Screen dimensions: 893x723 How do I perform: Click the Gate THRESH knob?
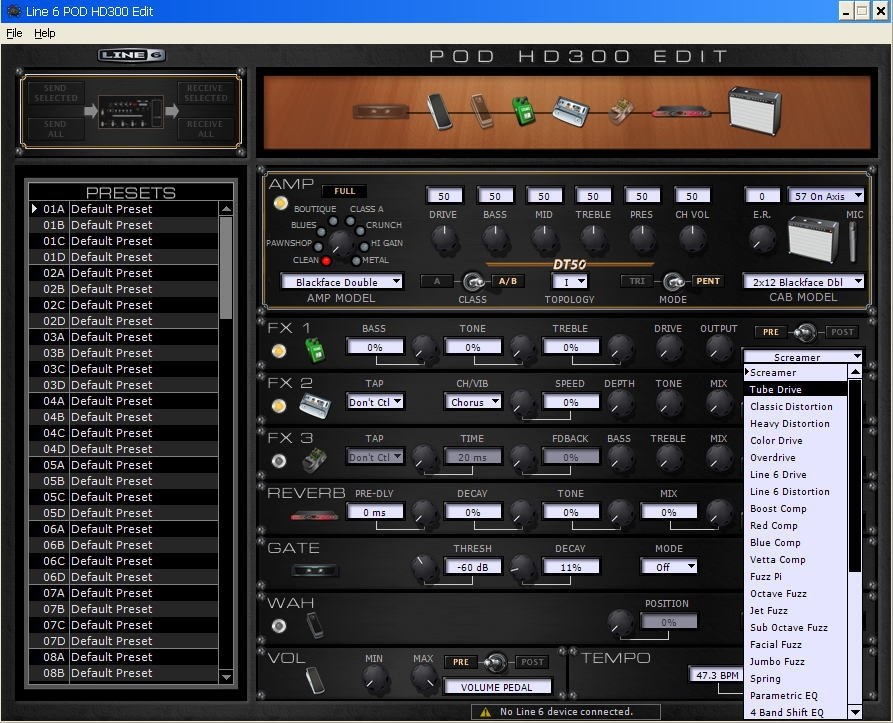(x=423, y=569)
